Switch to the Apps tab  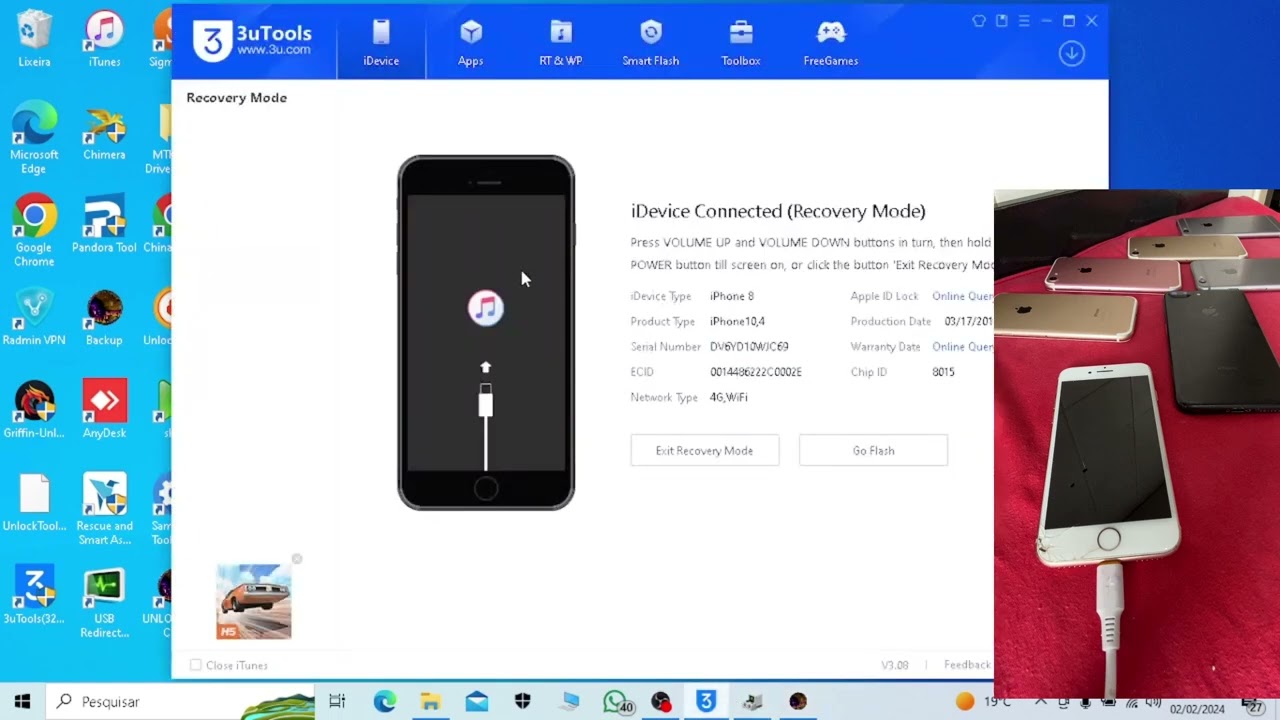pos(471,43)
